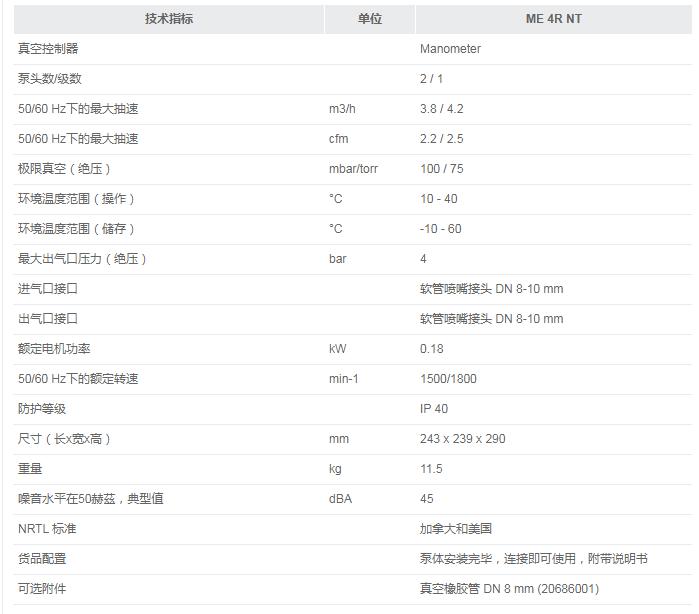
Task: Click the value -10 - 60
Action: tap(440, 229)
